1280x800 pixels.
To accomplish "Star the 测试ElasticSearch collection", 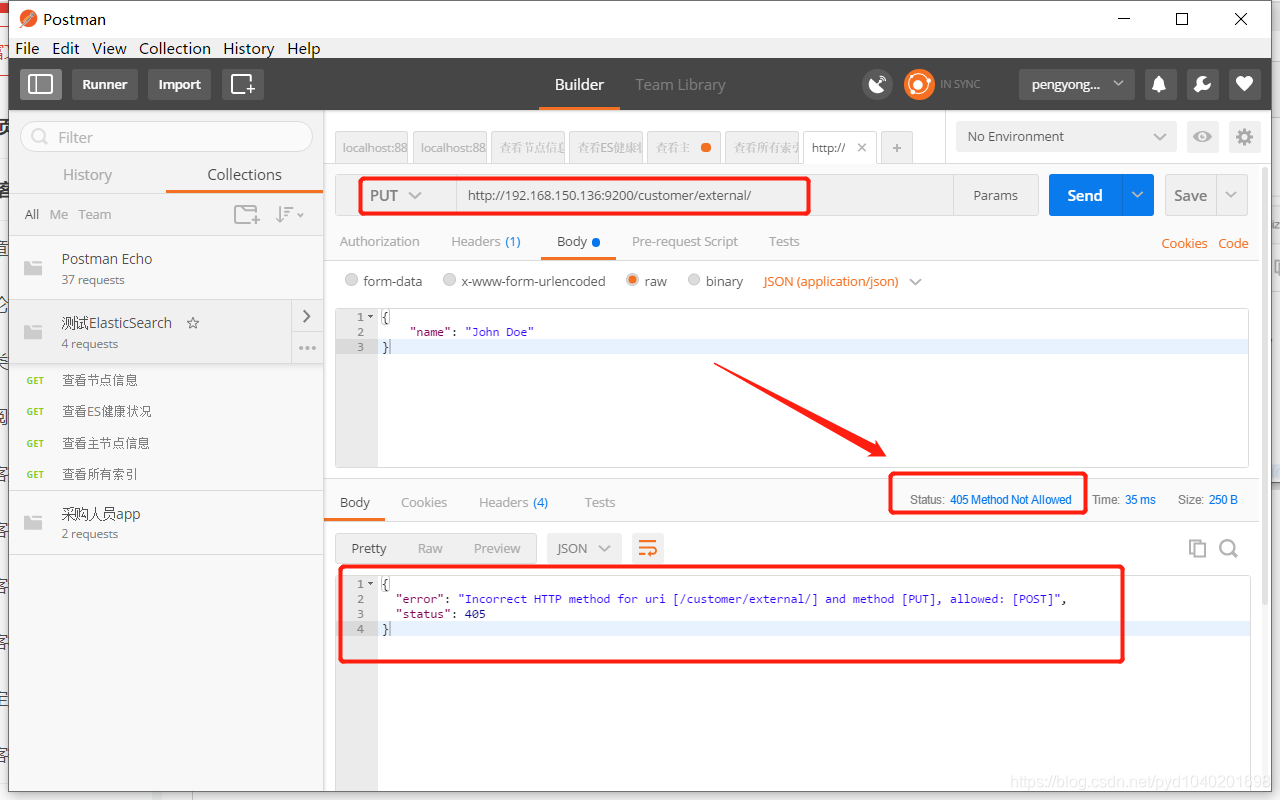I will 193,323.
